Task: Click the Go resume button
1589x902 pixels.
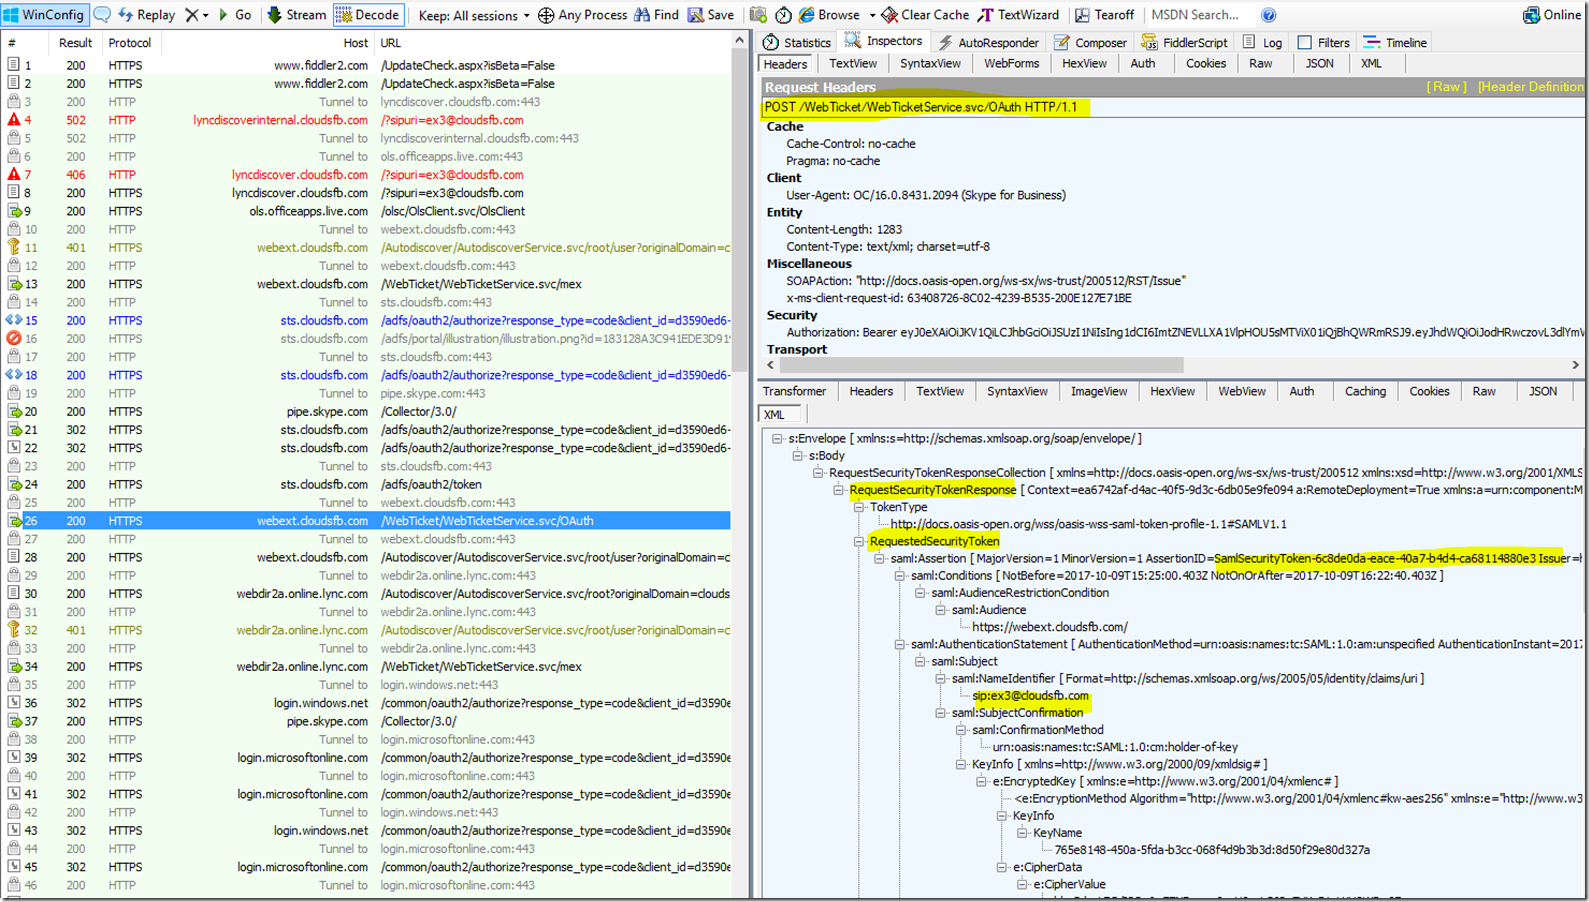Action: [x=235, y=15]
